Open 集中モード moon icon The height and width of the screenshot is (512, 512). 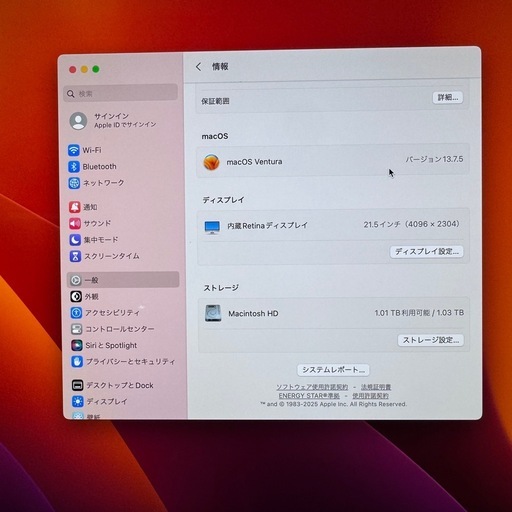coord(75,240)
